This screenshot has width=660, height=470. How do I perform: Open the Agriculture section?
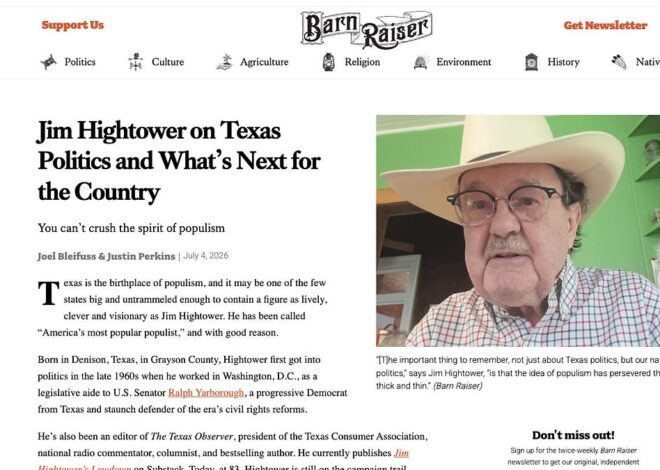pos(264,62)
